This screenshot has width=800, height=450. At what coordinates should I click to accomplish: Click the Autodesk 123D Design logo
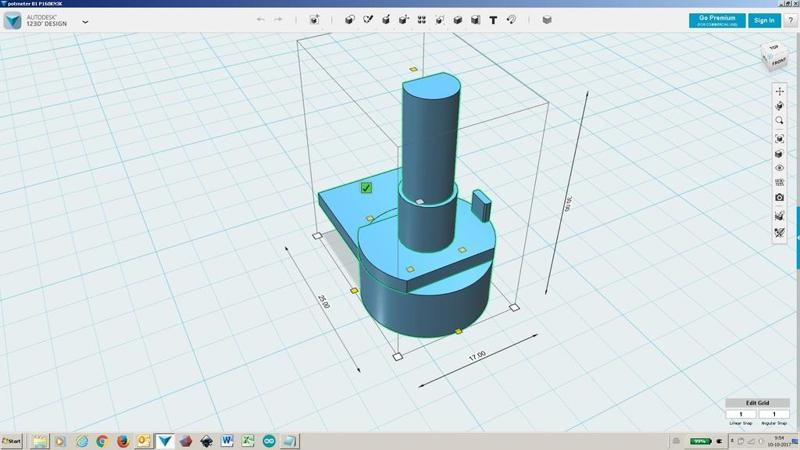coord(12,21)
